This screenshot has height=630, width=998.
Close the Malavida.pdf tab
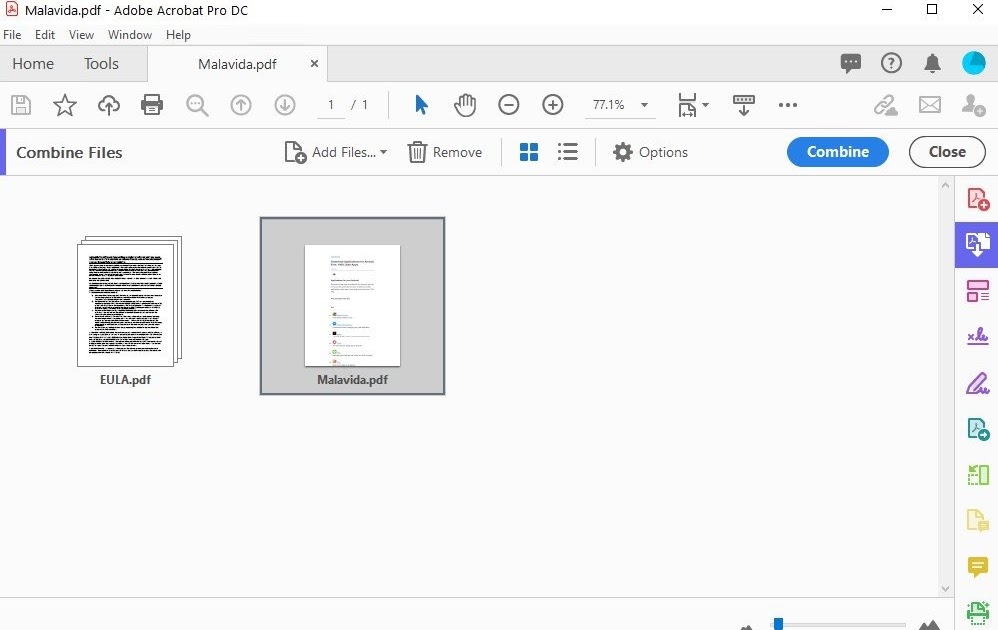(314, 64)
